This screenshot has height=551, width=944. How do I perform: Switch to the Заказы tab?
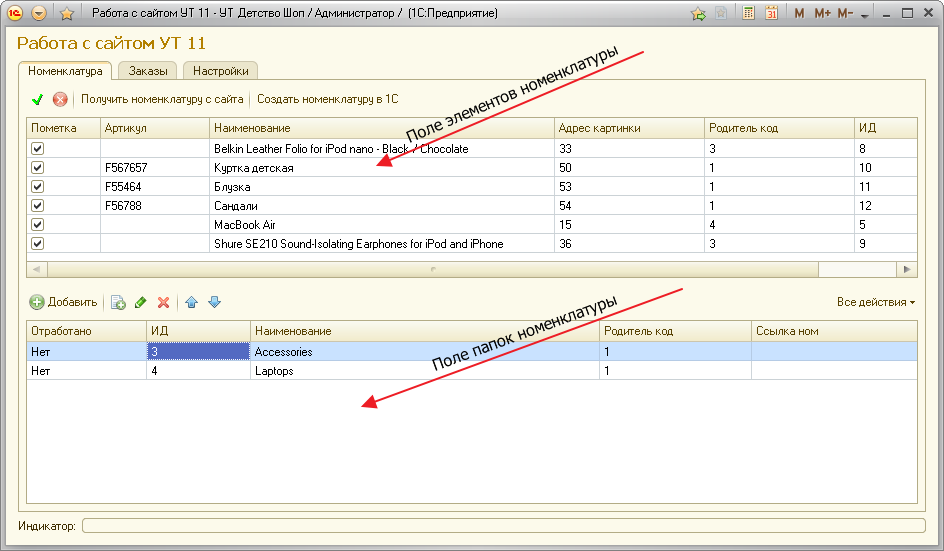click(148, 71)
